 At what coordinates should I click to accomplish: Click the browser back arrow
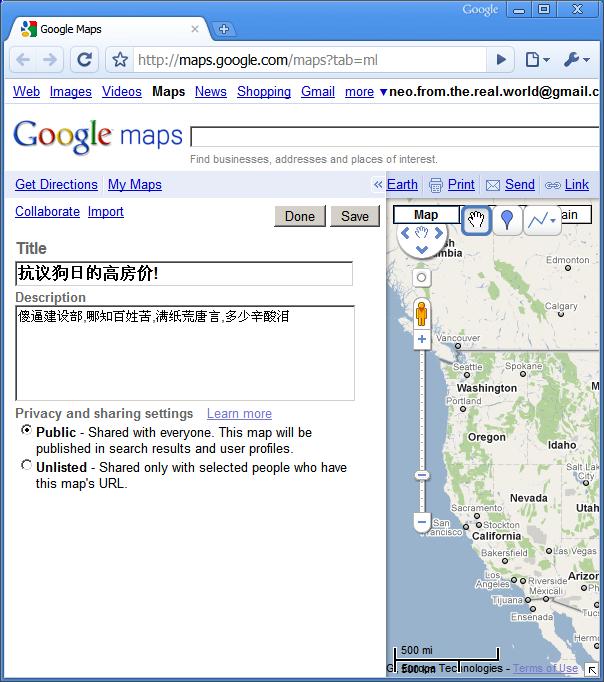click(x=23, y=59)
